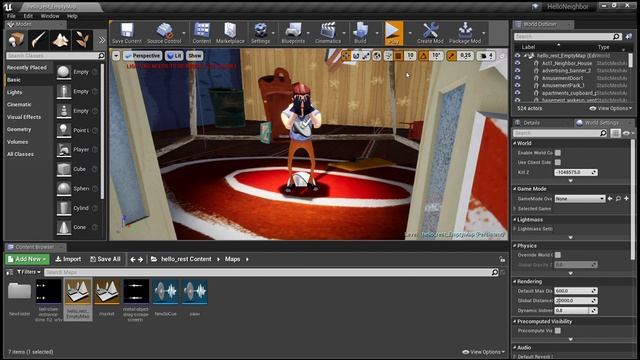Select the scale gizmo in the viewport toolbar

[x=367, y=56]
